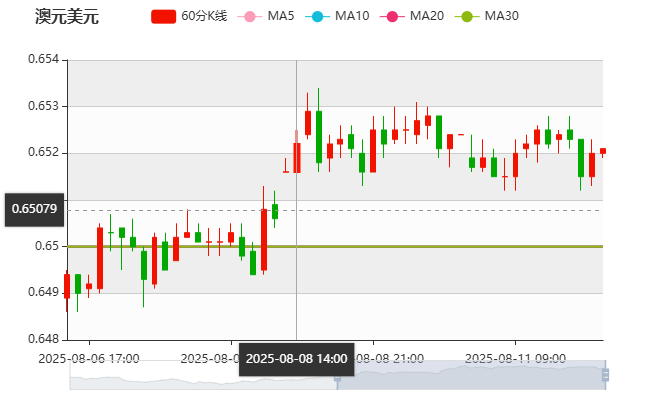Click the green MA30 horizontal line
Screen dimensions: 670x400
[450, 246]
